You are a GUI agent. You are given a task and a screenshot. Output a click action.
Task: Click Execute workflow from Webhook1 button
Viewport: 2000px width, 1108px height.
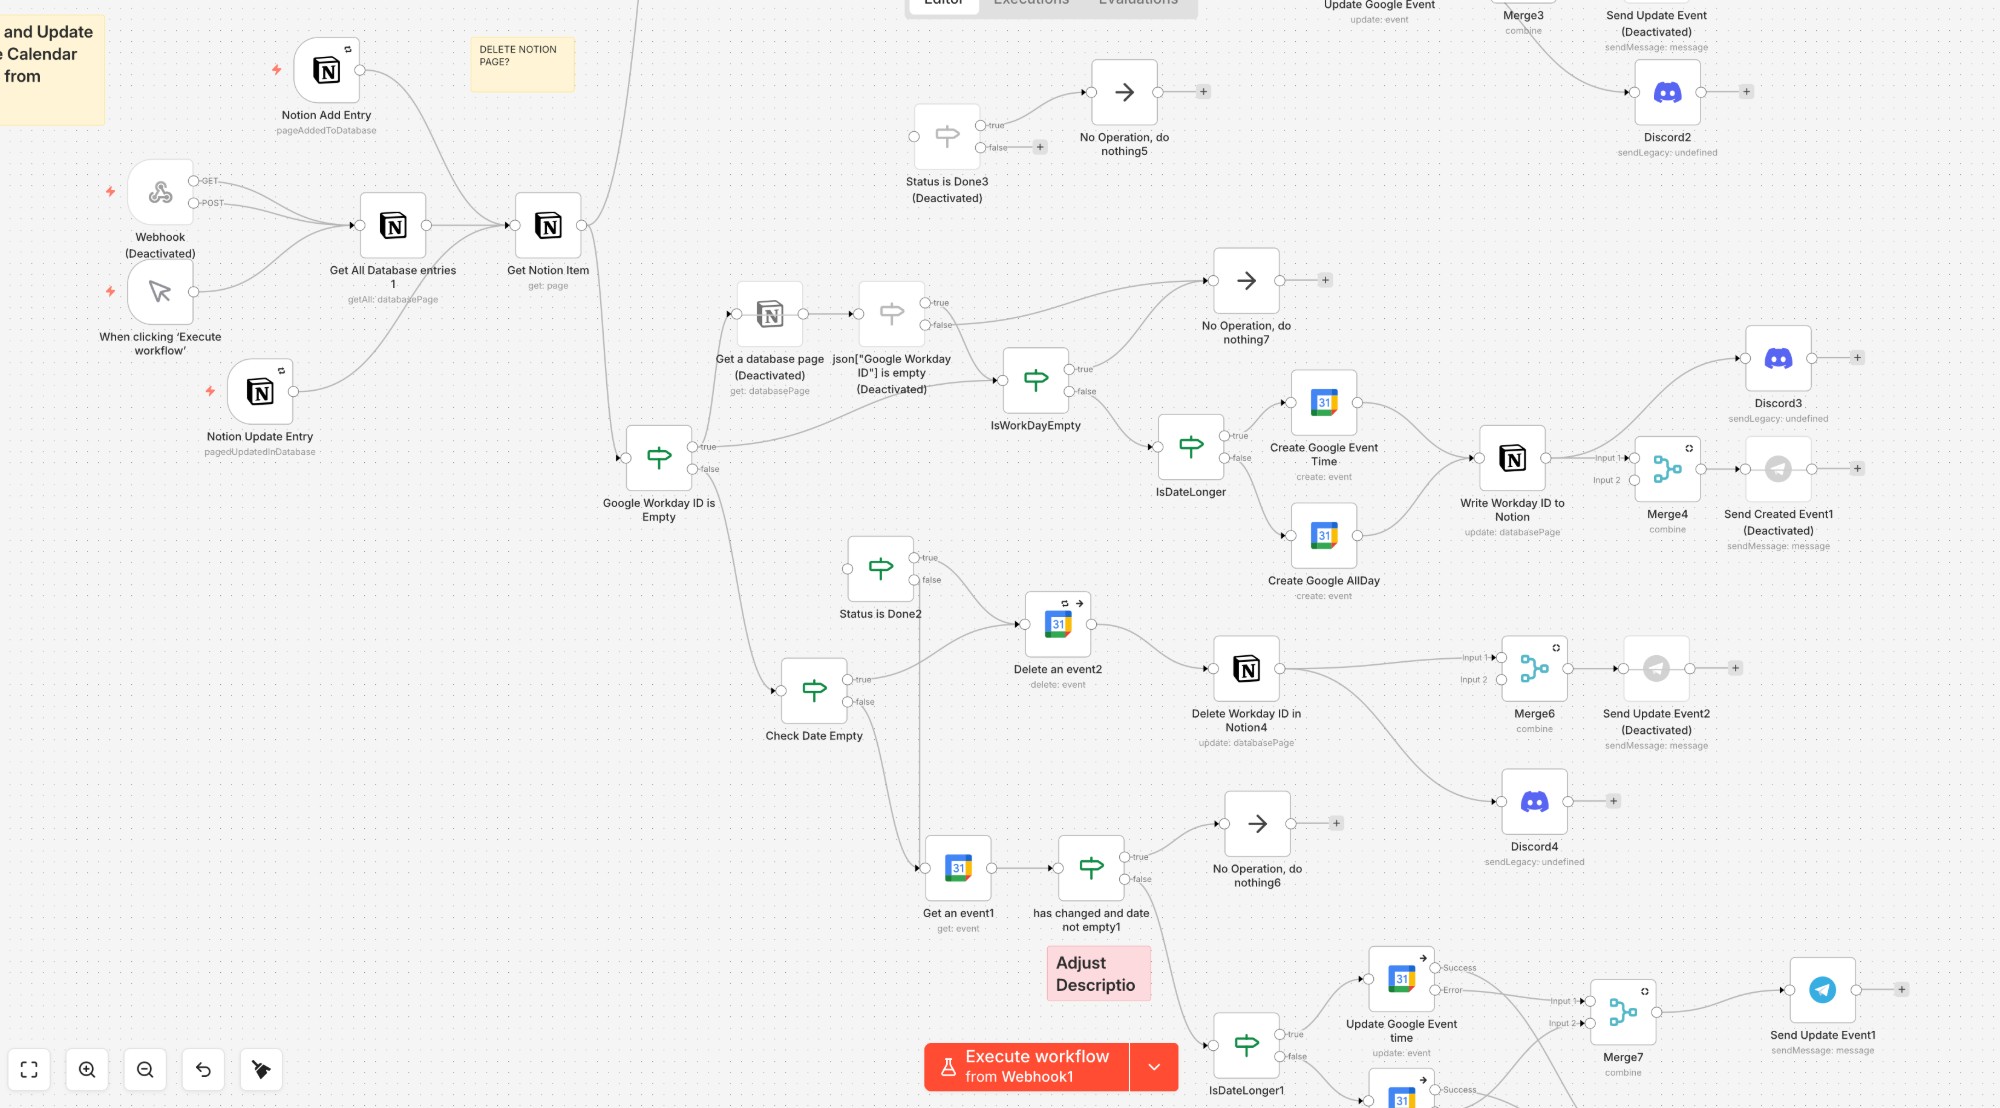[1026, 1067]
